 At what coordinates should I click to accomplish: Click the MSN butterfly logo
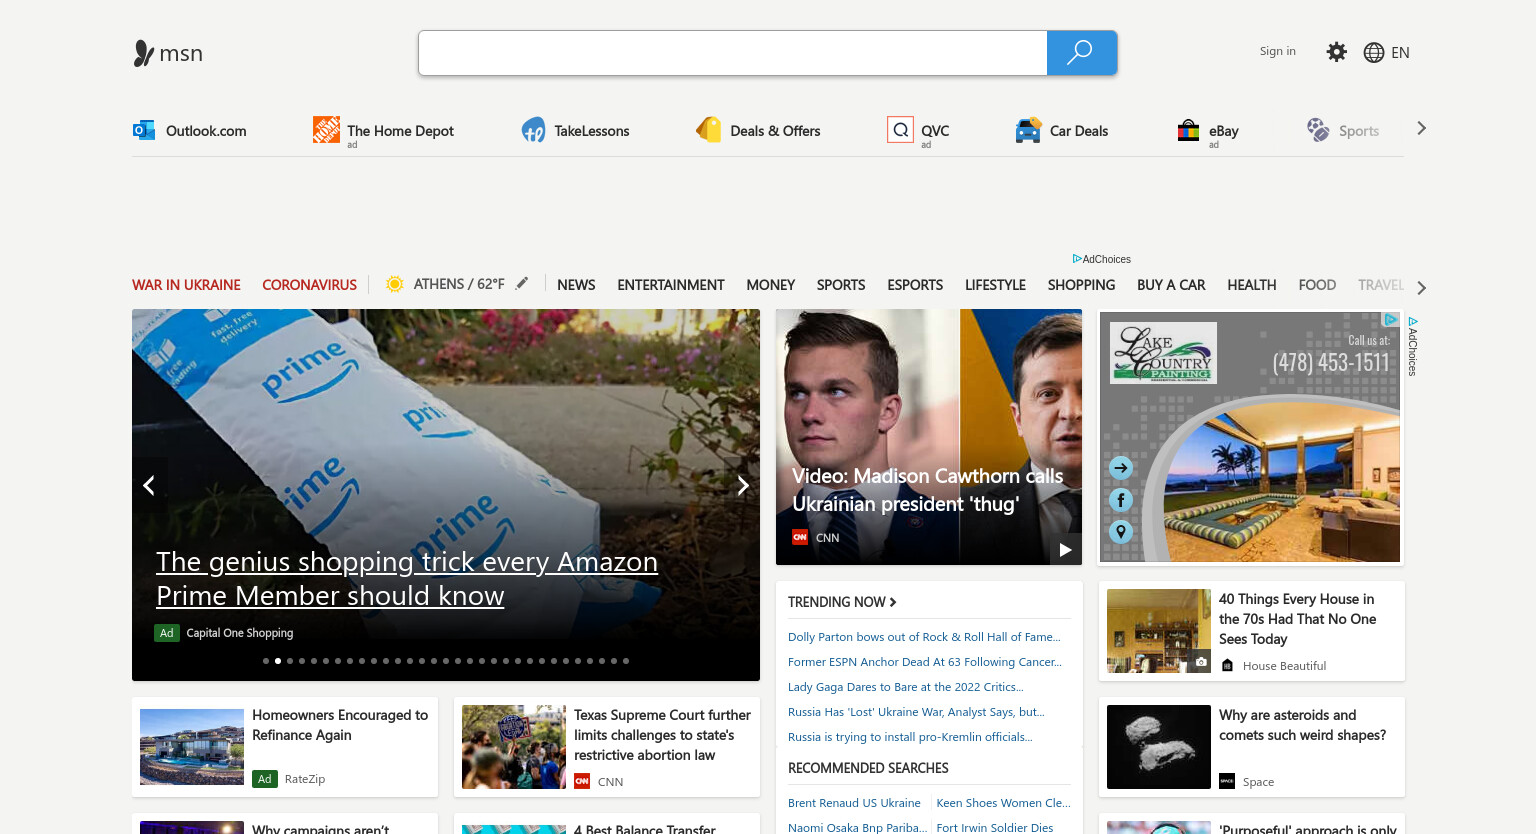coord(144,53)
